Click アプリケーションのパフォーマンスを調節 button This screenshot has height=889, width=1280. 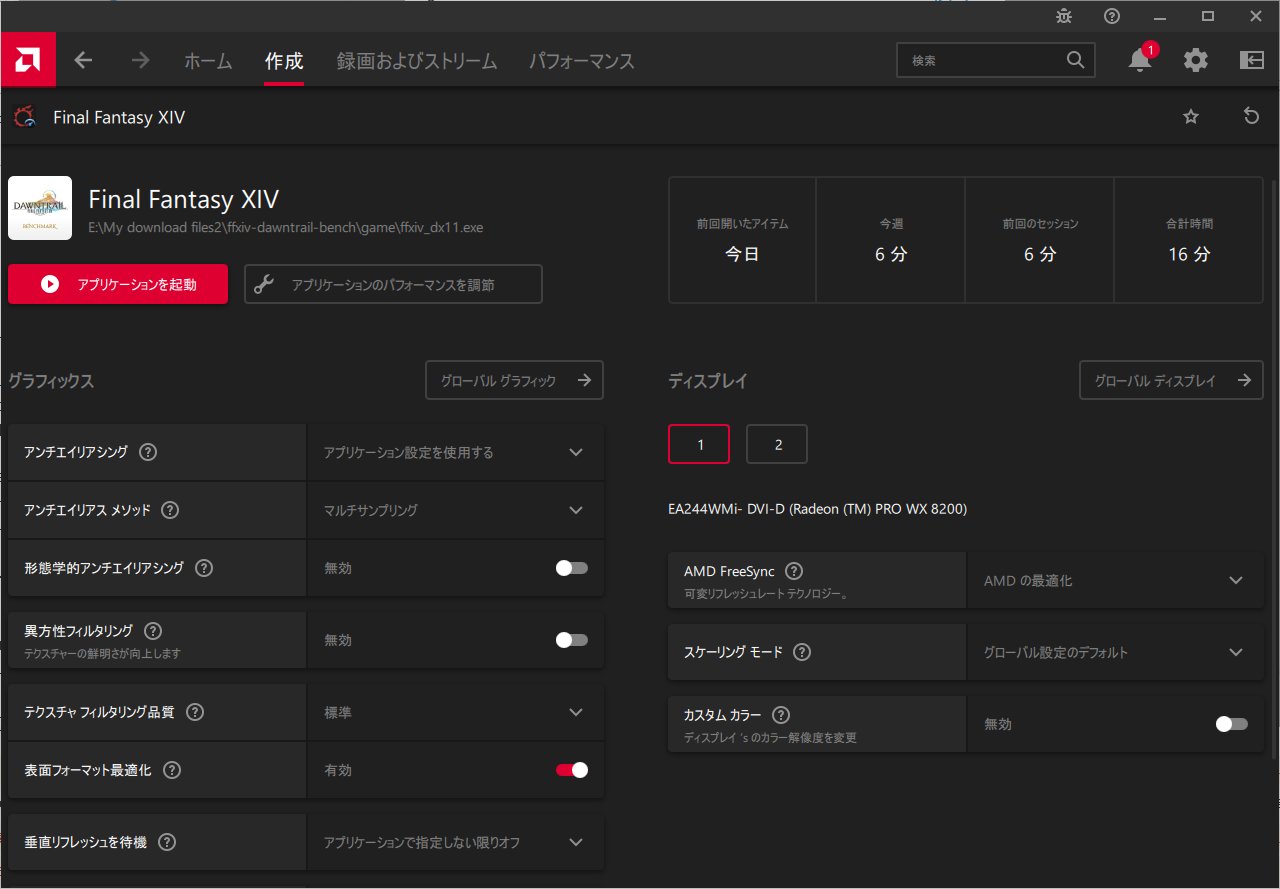tap(393, 284)
